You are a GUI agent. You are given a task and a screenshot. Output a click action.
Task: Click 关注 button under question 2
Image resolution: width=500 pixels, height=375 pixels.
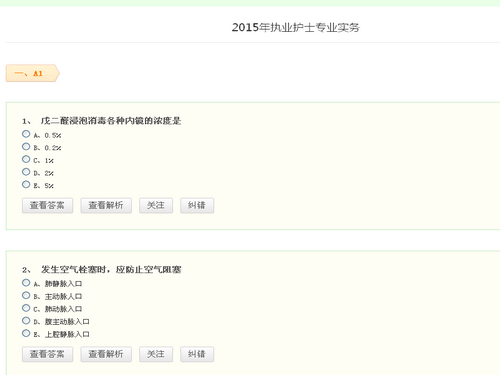[156, 354]
